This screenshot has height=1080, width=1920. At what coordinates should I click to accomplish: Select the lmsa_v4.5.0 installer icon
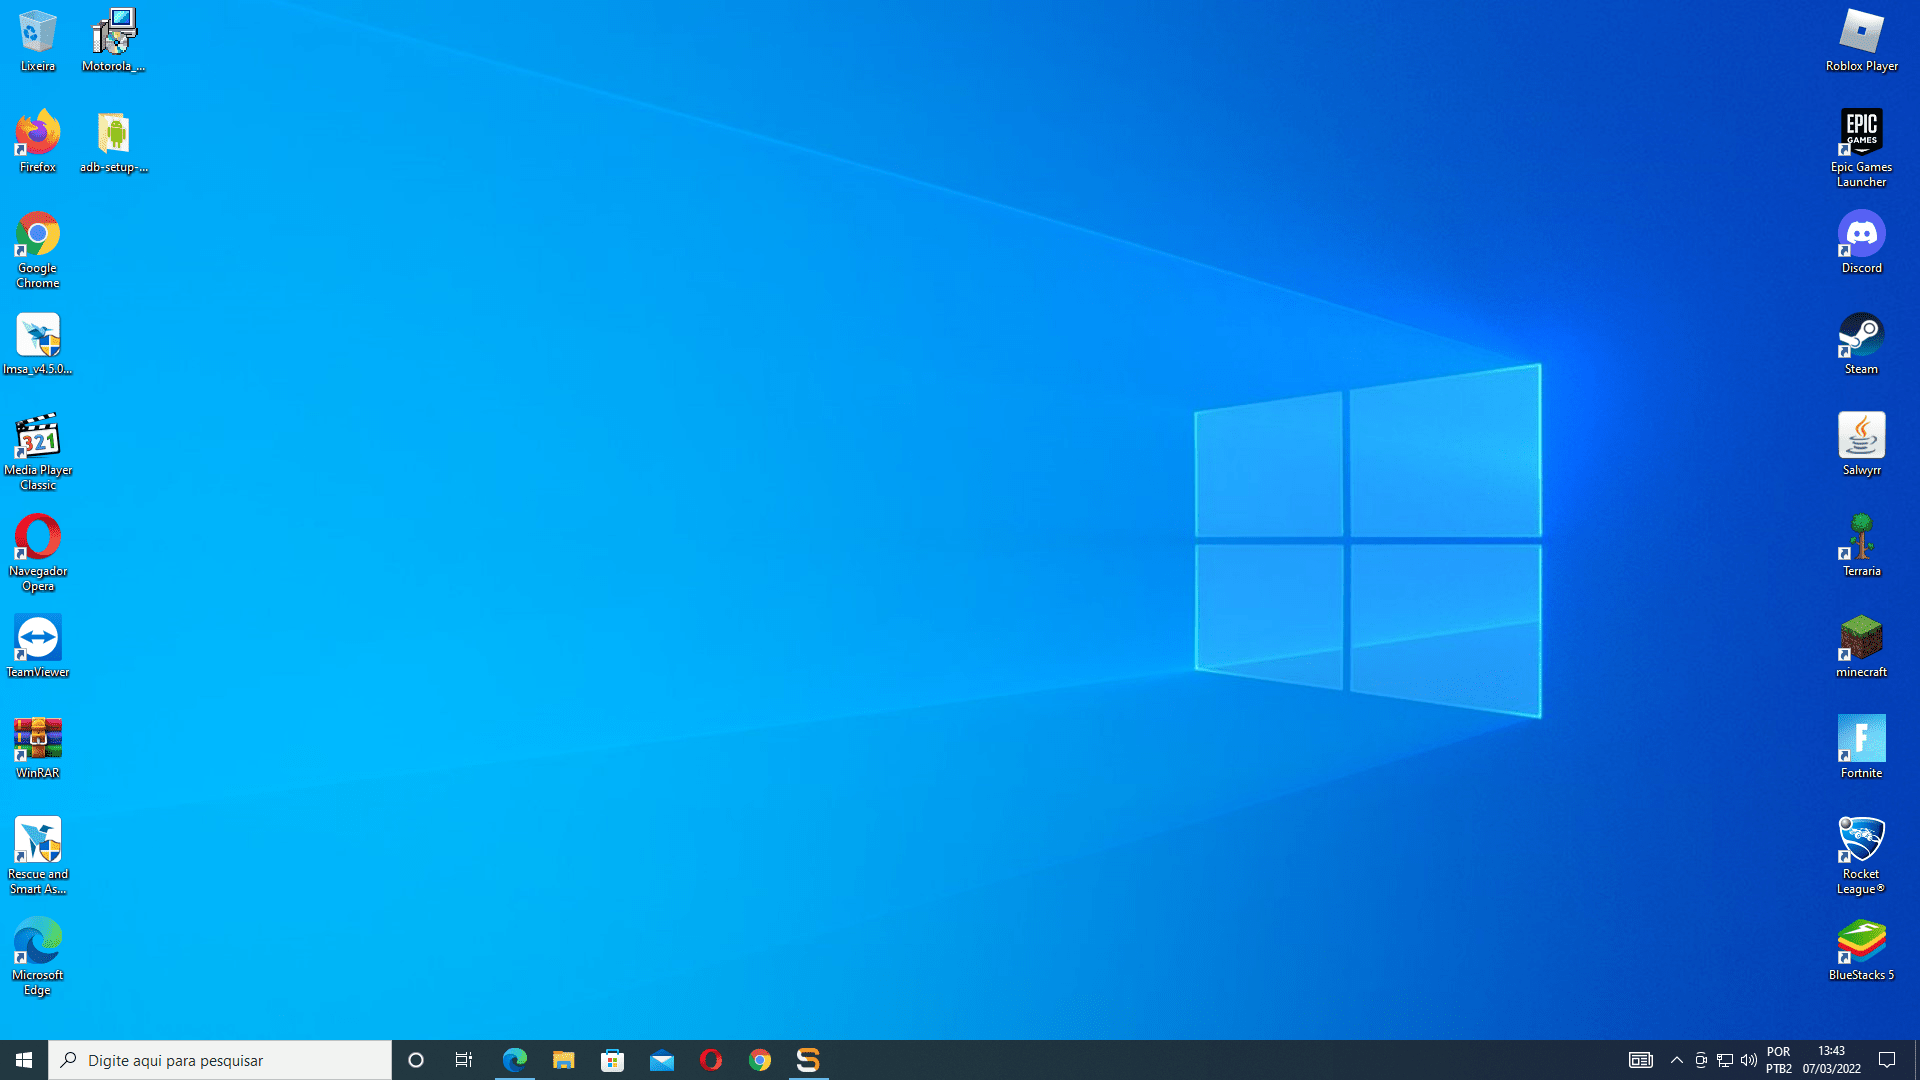click(x=38, y=344)
